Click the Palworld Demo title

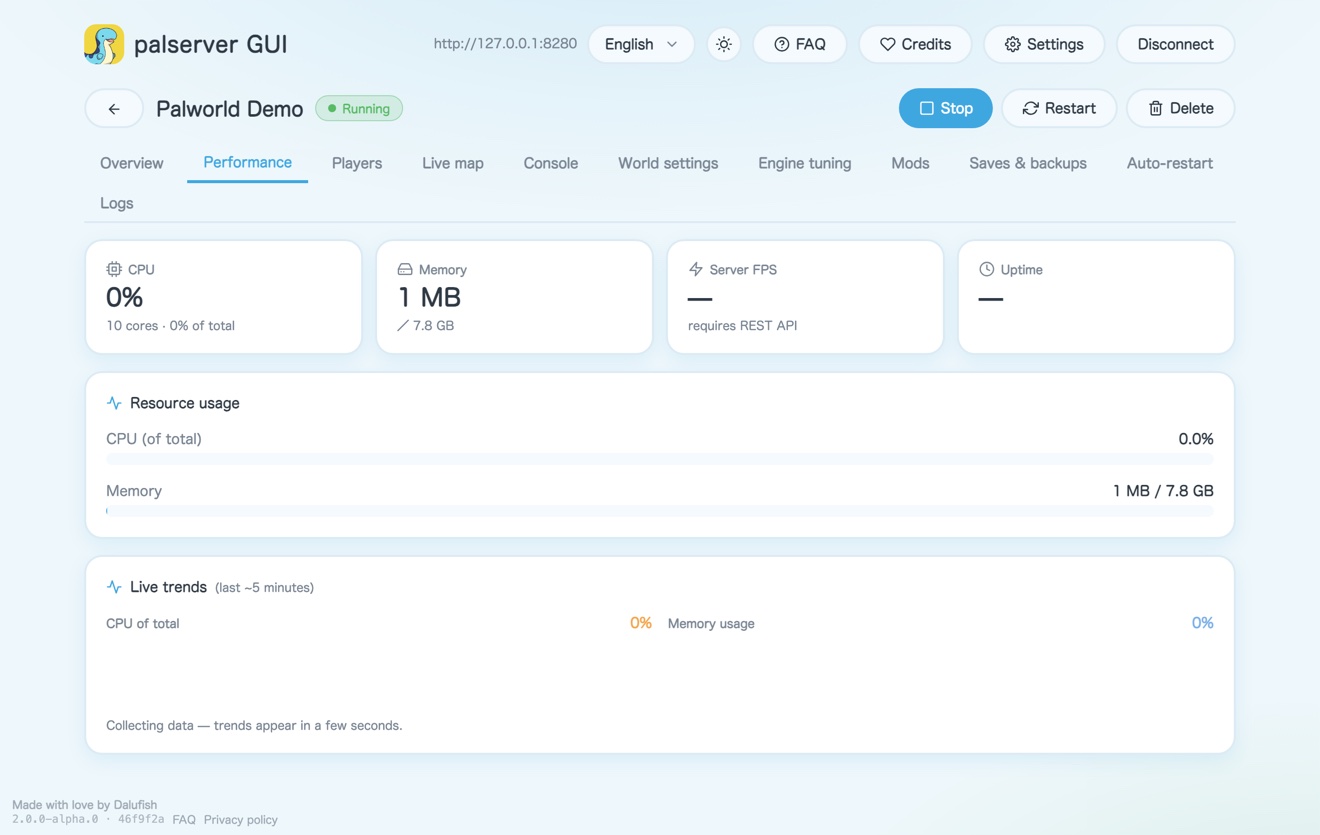229,109
